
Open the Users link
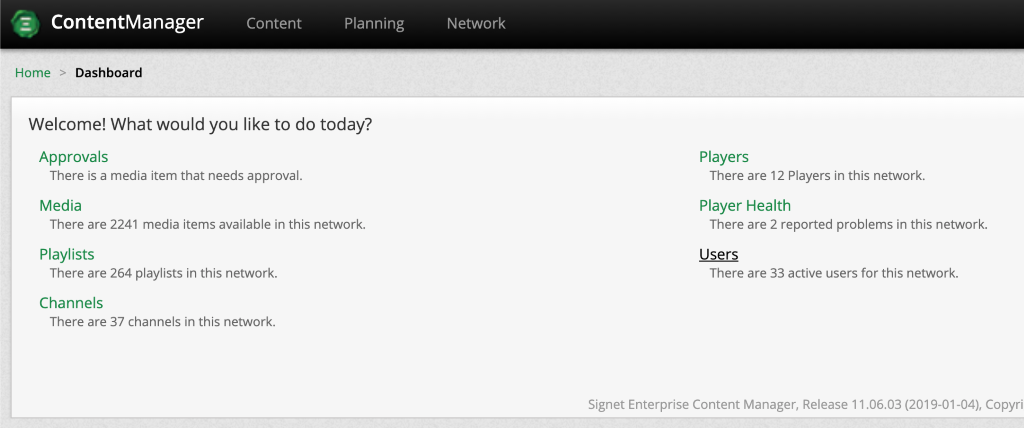(x=719, y=255)
